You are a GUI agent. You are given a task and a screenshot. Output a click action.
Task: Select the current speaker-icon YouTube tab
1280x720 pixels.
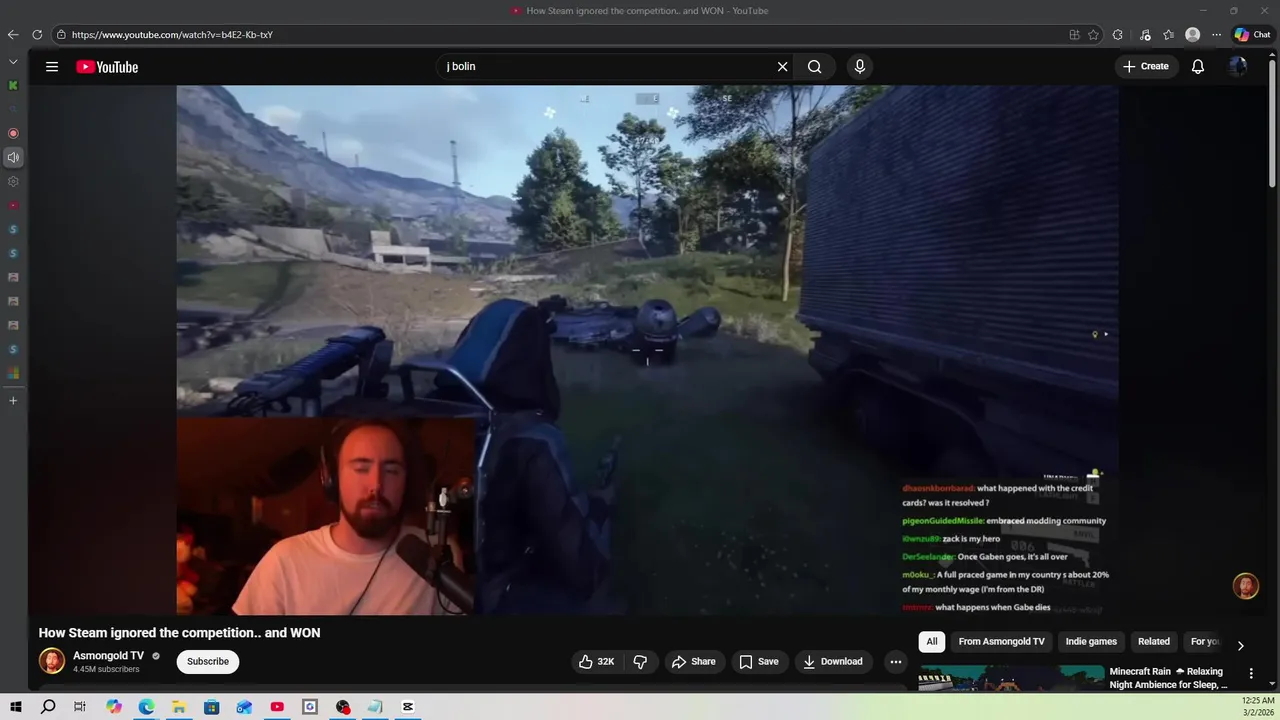coord(13,157)
